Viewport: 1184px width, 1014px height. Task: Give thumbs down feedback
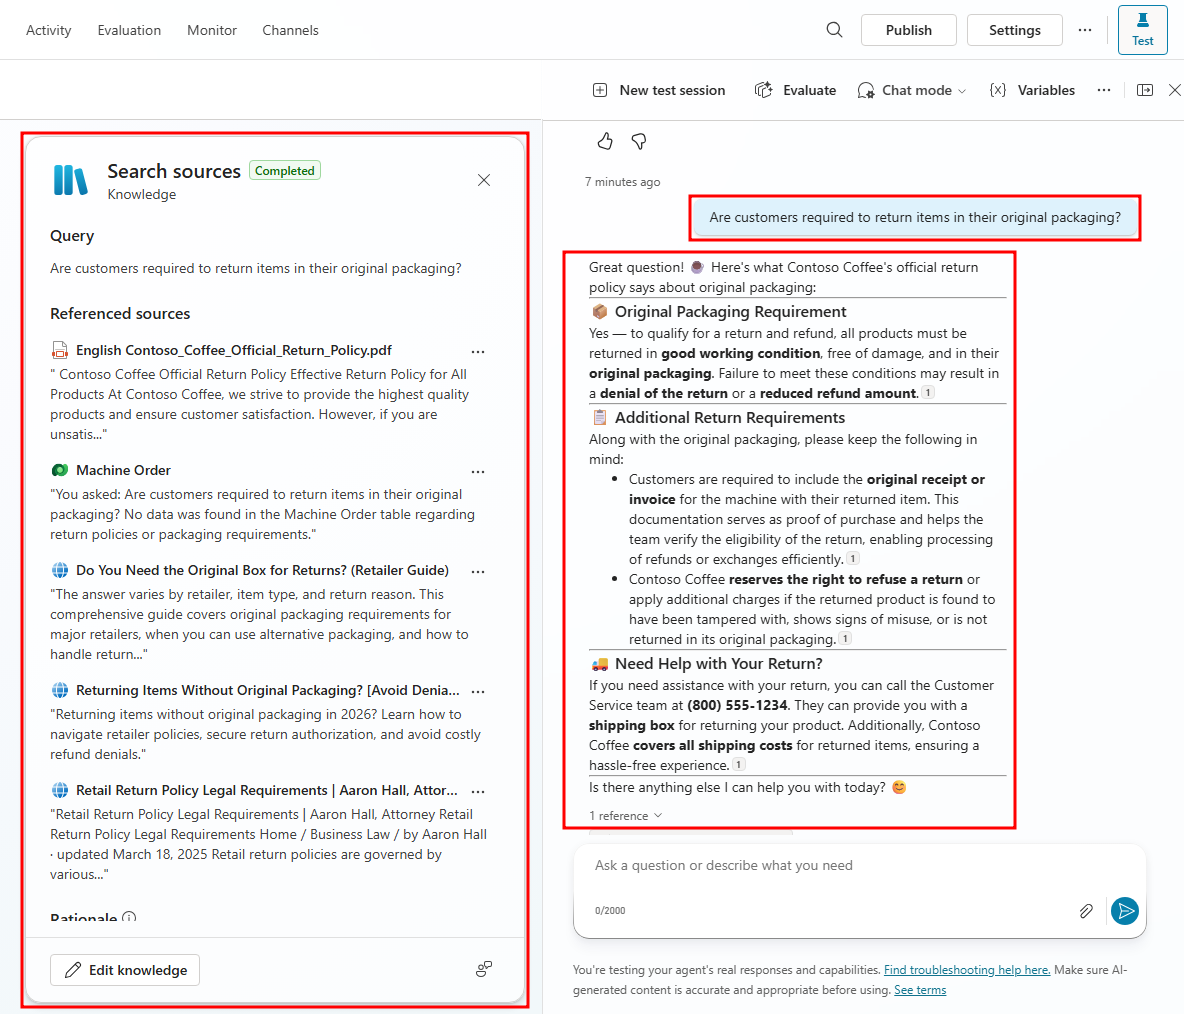coord(639,141)
